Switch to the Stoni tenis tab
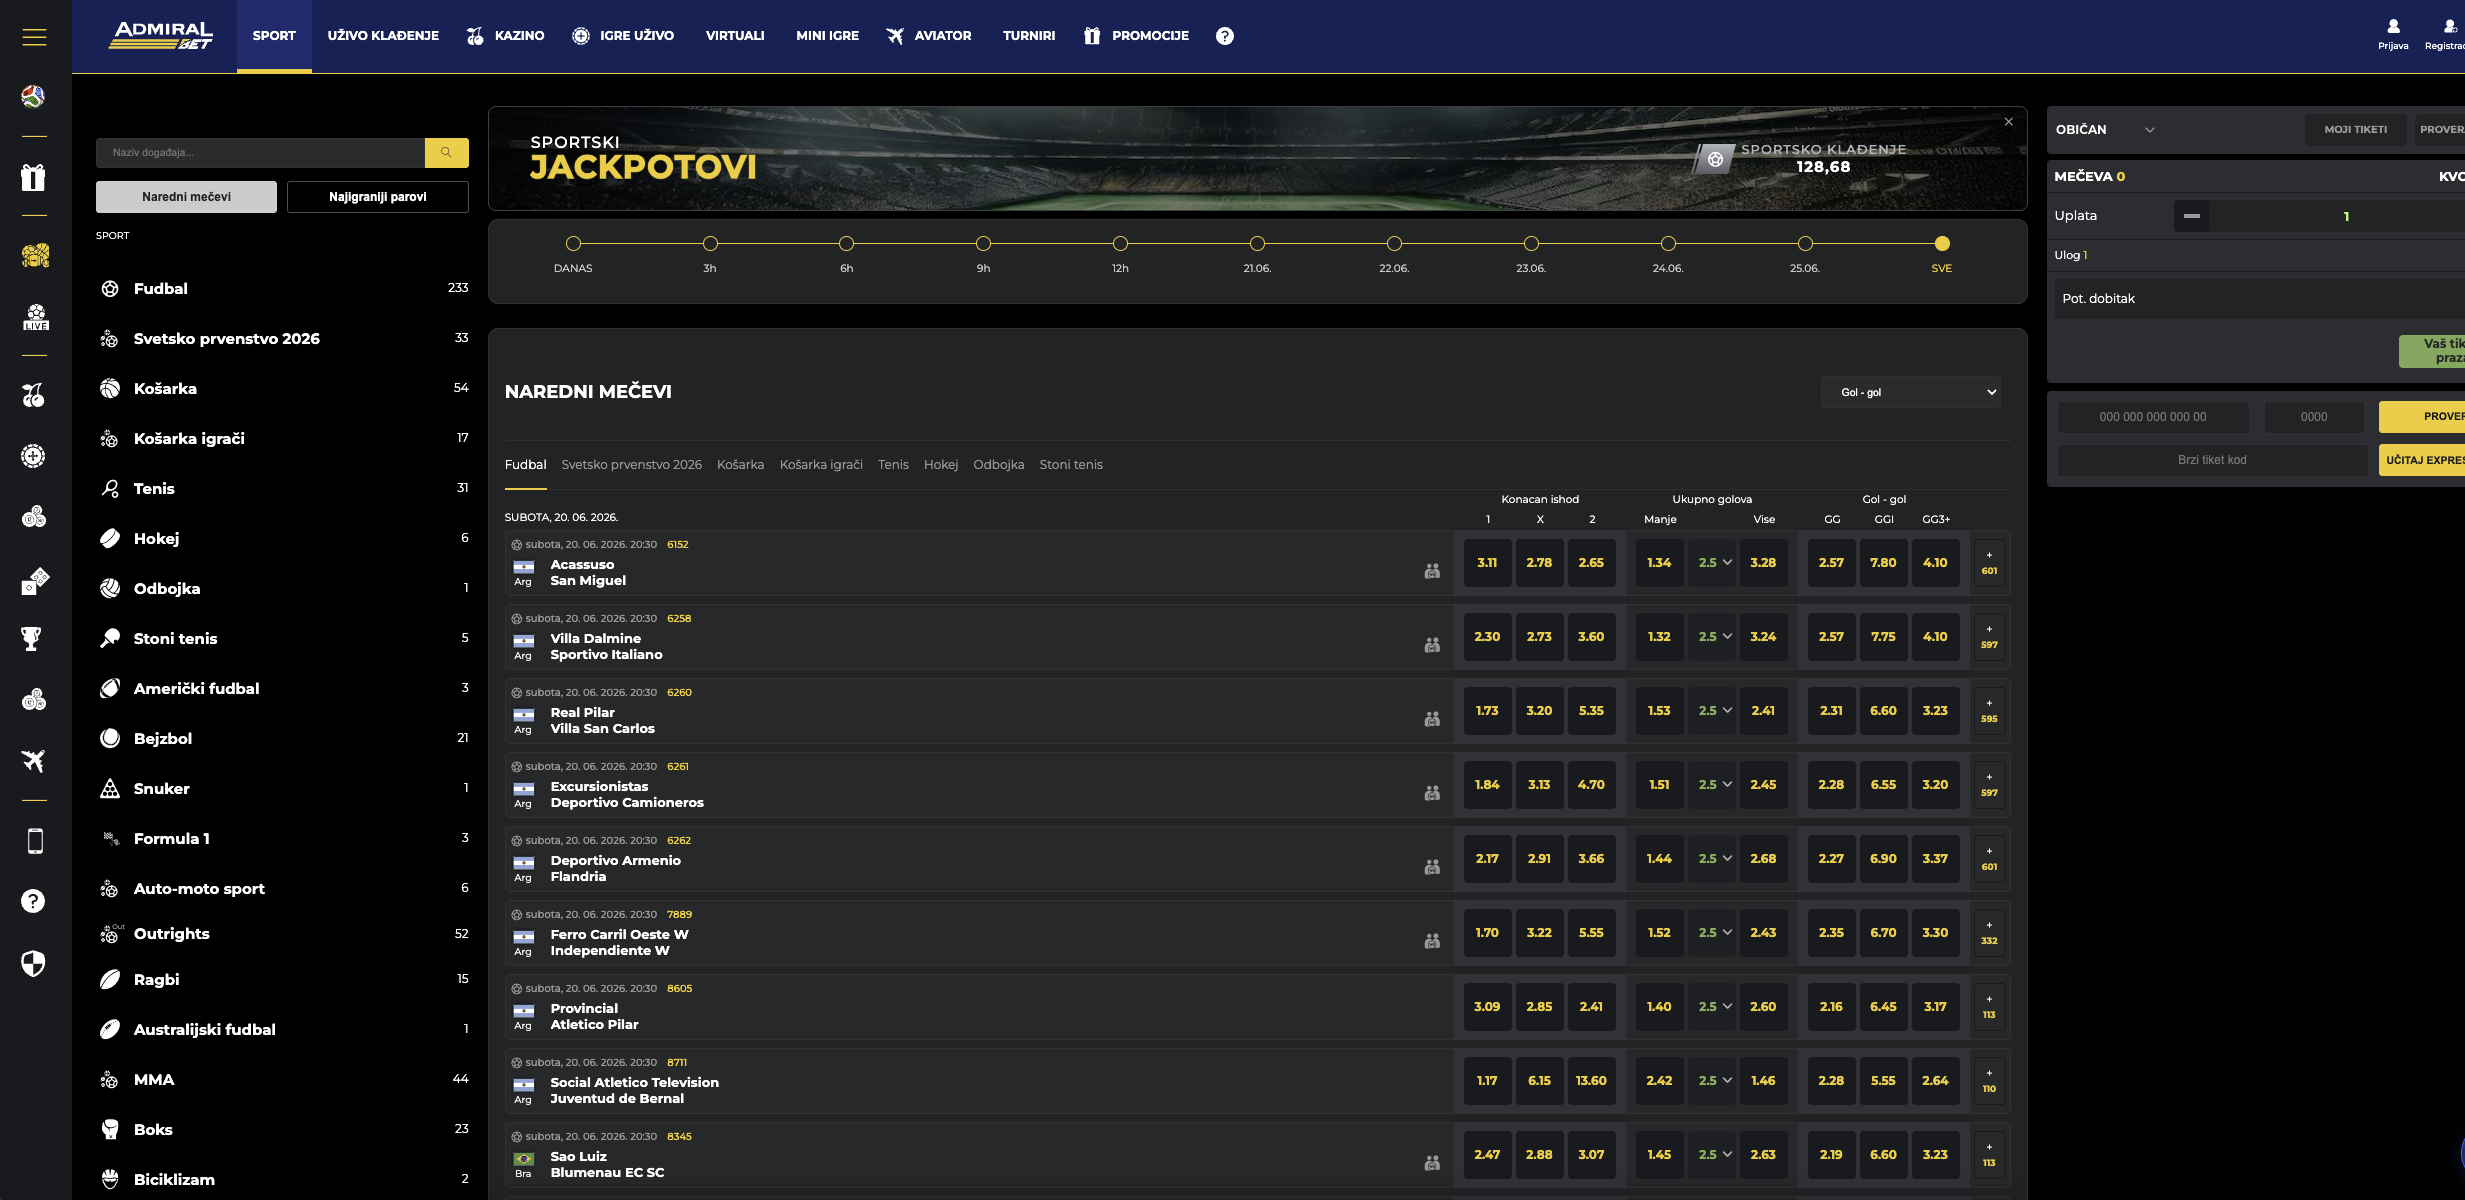This screenshot has height=1200, width=2465. click(x=1071, y=465)
